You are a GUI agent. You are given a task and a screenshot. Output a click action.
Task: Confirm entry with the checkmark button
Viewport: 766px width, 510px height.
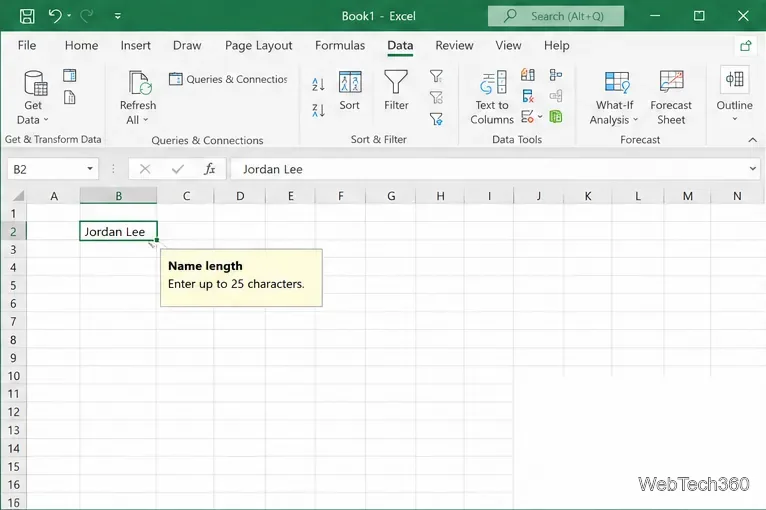178,169
